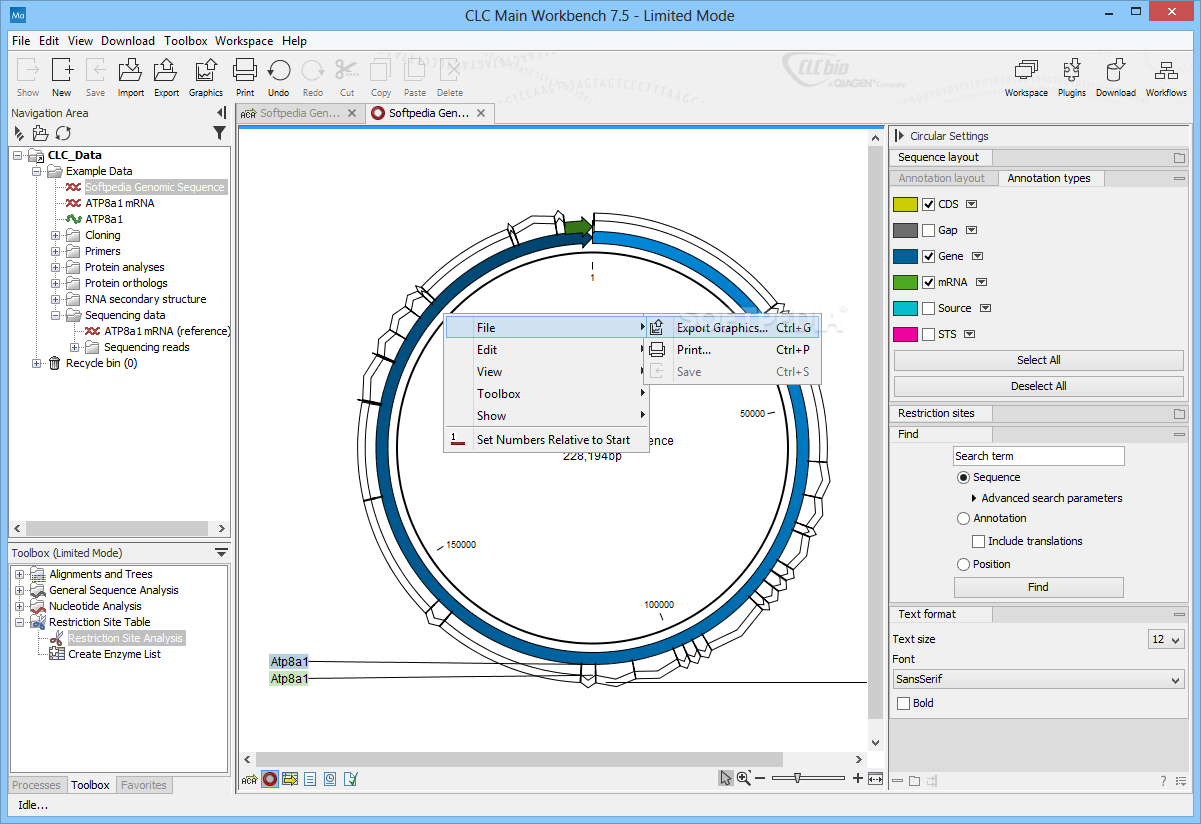Open the history view icon with clock
Image resolution: width=1201 pixels, height=824 pixels.
tap(330, 779)
